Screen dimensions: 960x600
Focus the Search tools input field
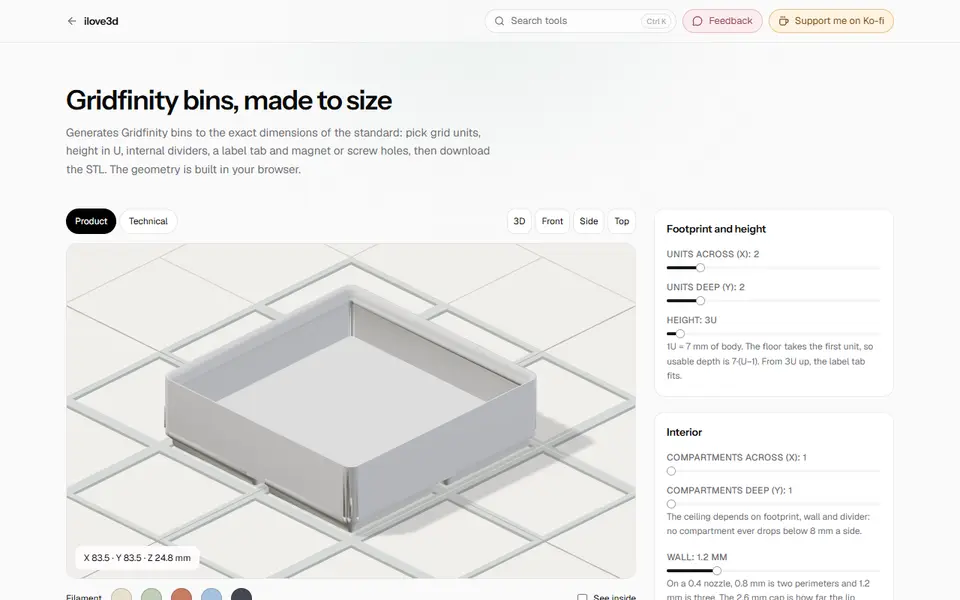pos(580,21)
